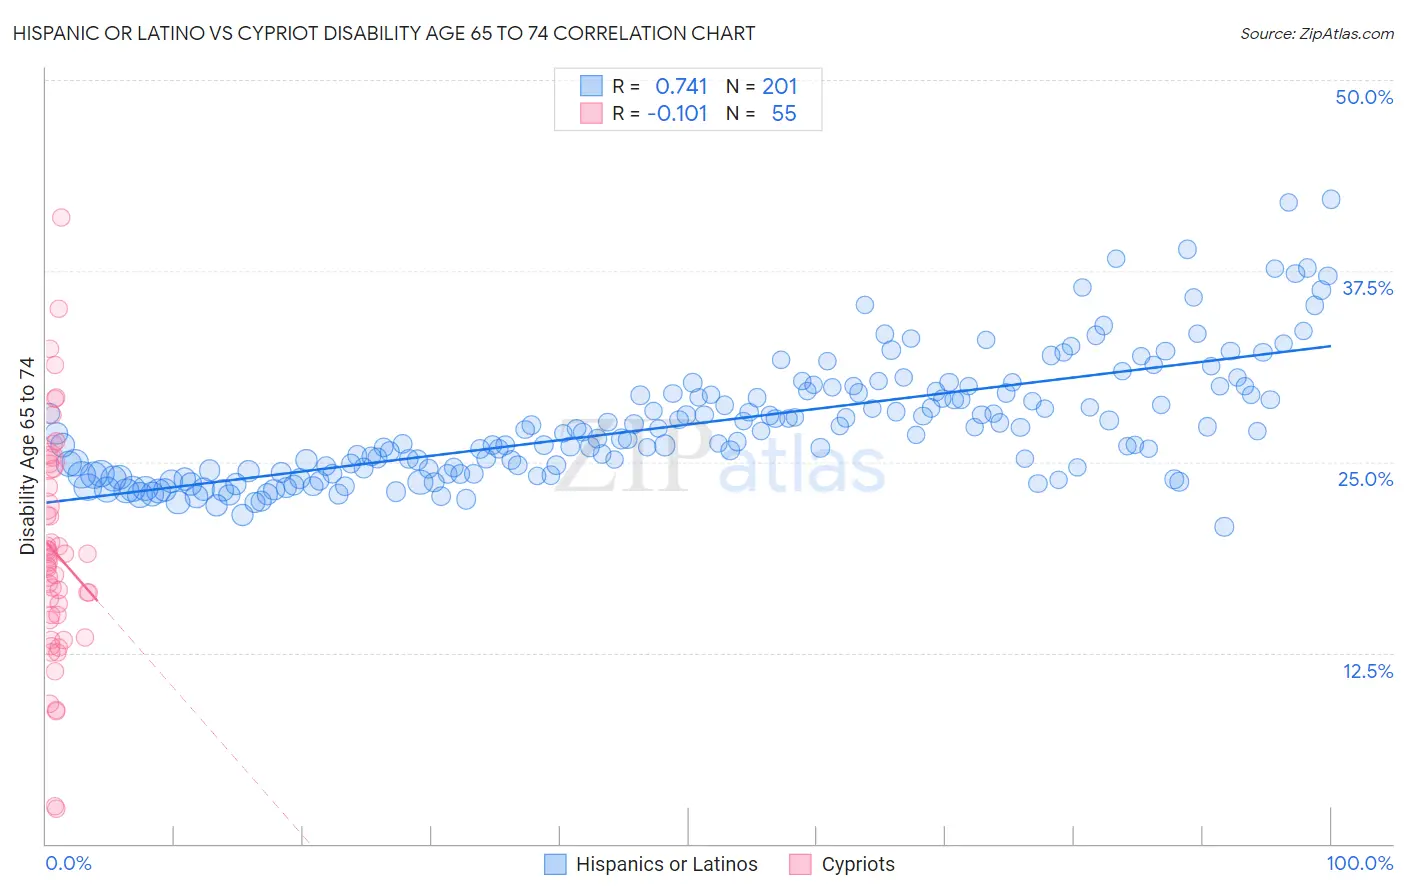The width and height of the screenshot is (1406, 892).
Task: Open the Source: ZipAtlas.com attribution
Action: pos(1316,33)
